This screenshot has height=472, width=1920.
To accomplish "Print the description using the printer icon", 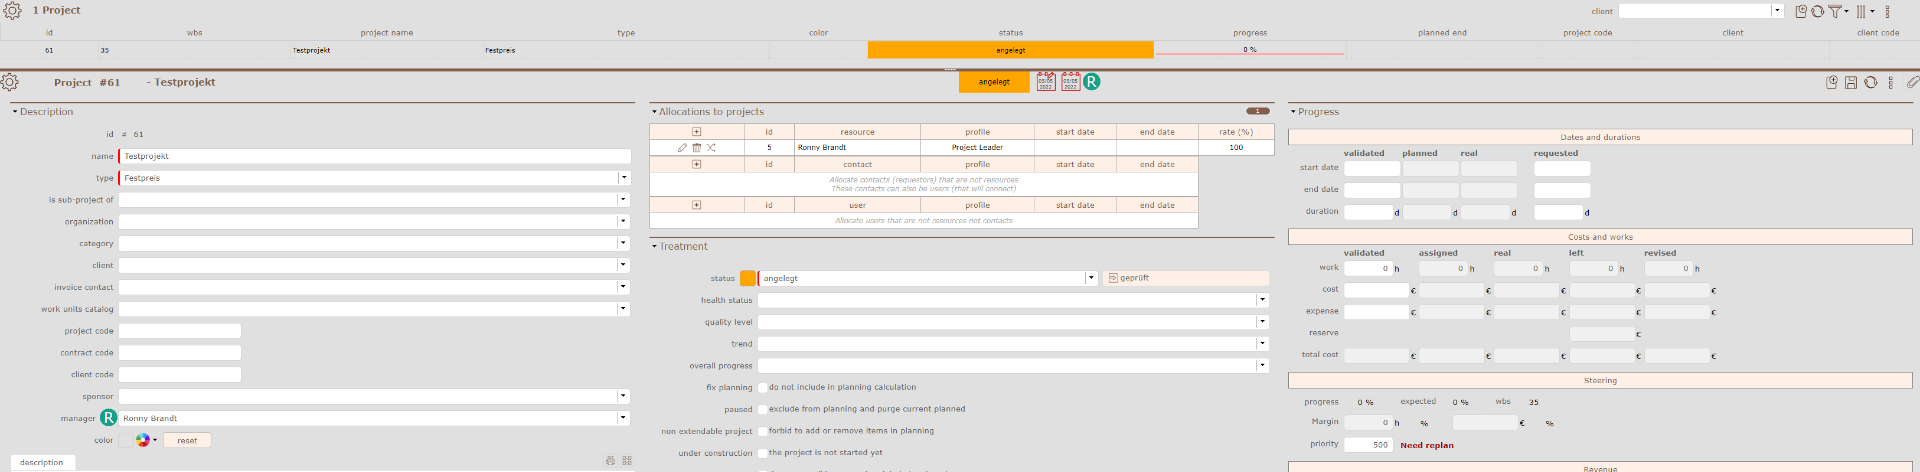I will coord(610,461).
